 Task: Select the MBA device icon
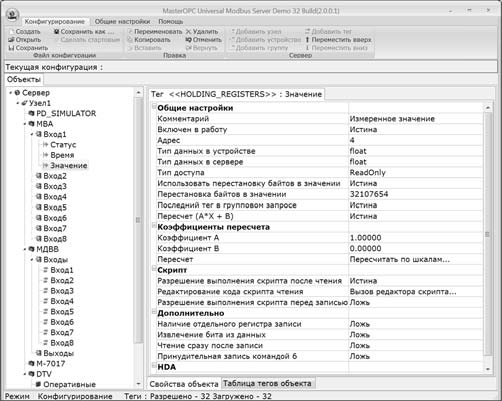[x=32, y=124]
